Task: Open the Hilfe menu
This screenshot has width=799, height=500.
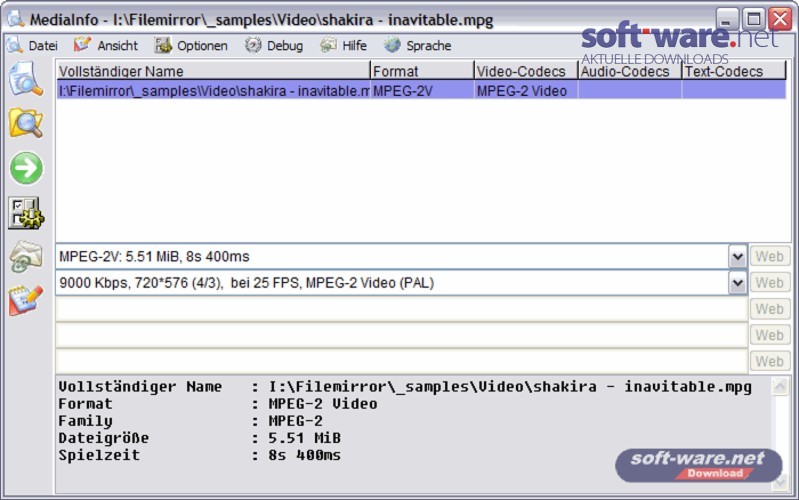Action: tap(343, 45)
